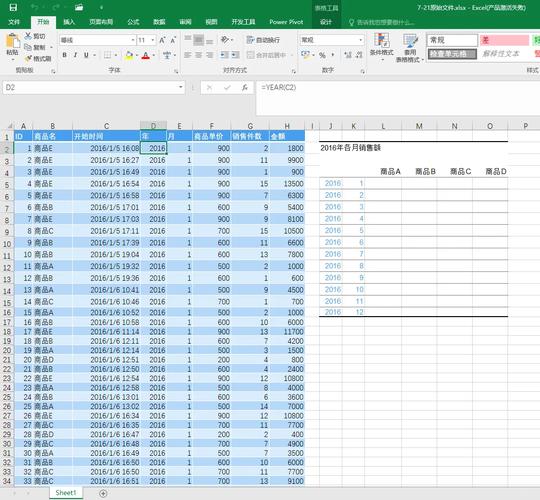This screenshot has height=500, width=540.
Task: Expand the Name Box dropdown arrow
Action: coord(180,87)
